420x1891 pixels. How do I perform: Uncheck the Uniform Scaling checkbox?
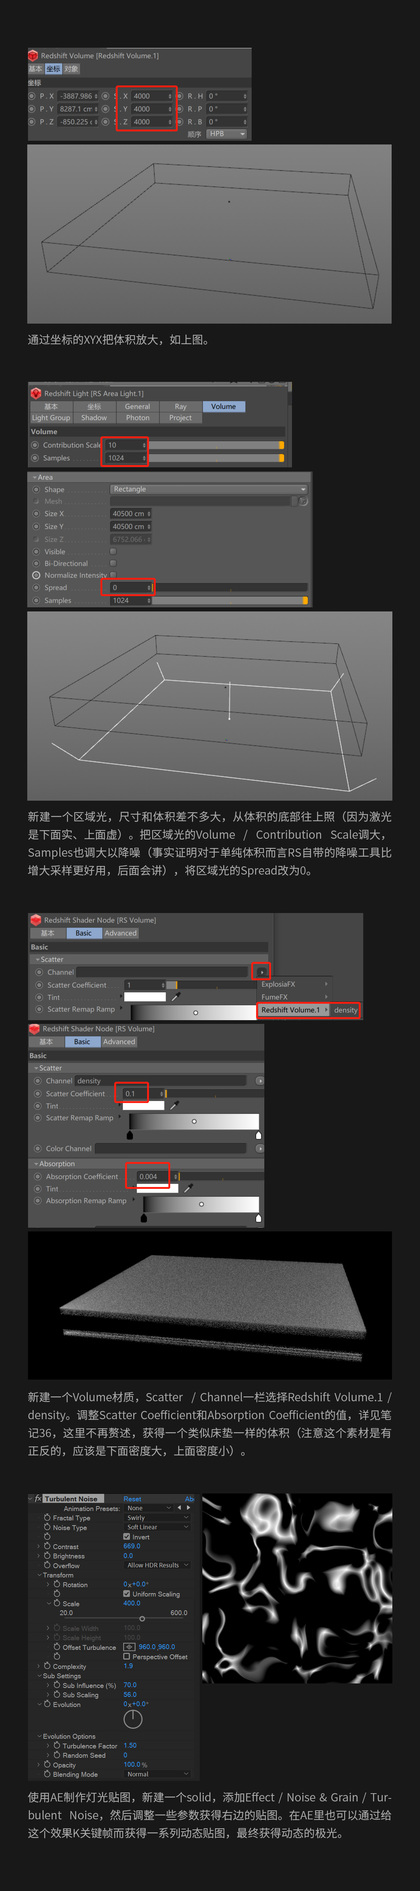click(x=126, y=1594)
